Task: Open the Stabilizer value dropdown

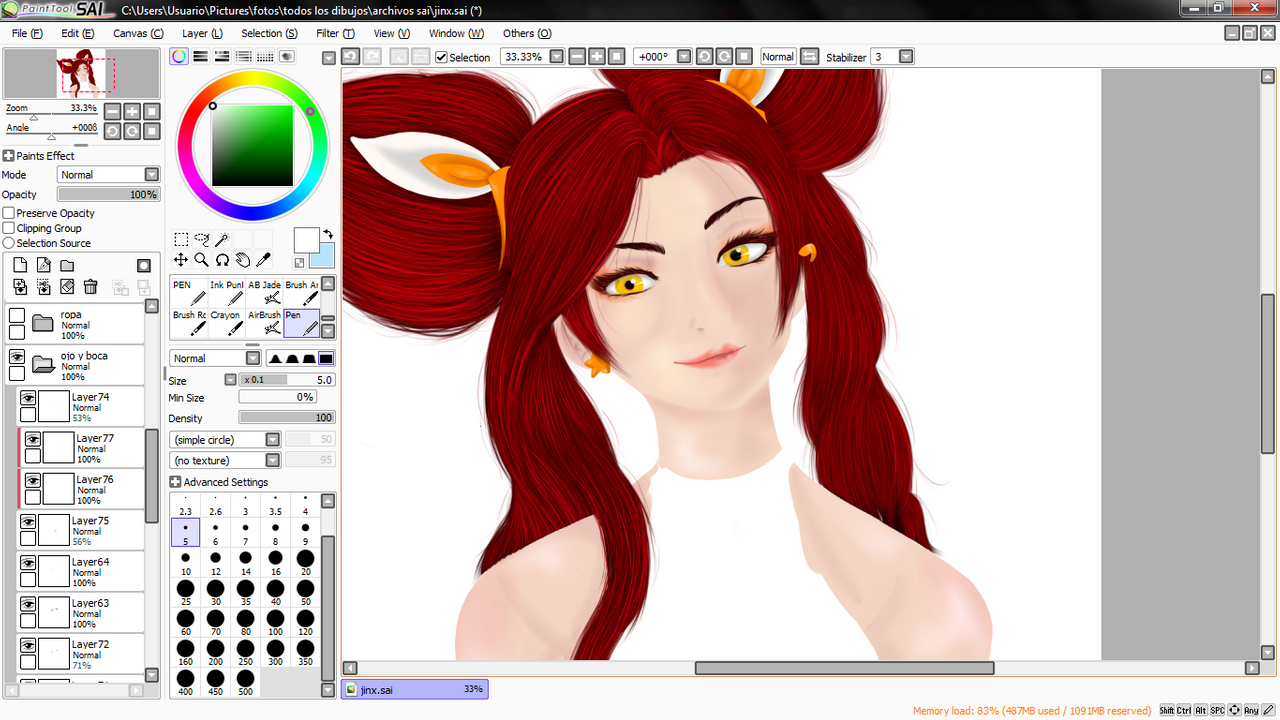Action: pos(906,57)
